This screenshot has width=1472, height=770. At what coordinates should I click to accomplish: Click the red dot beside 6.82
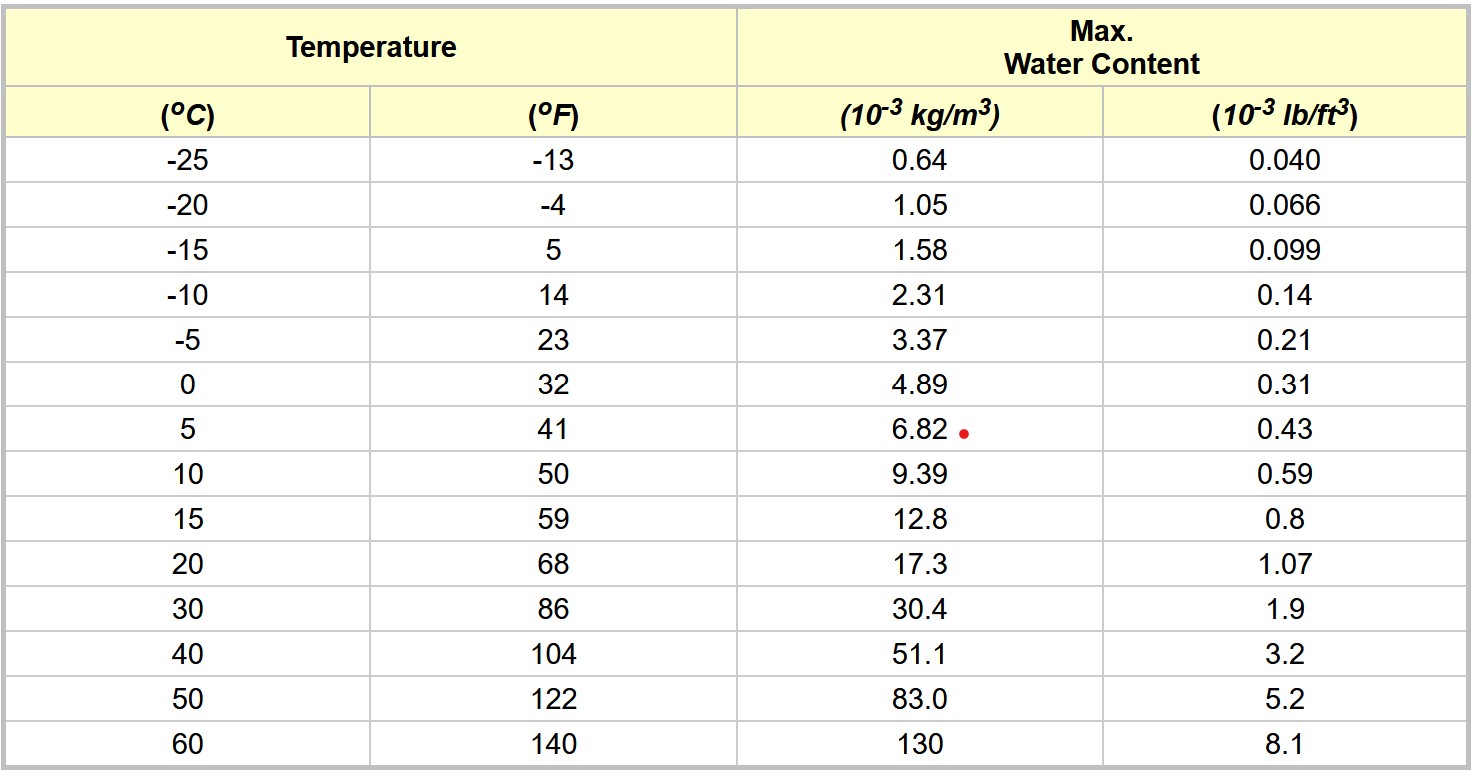click(x=963, y=434)
